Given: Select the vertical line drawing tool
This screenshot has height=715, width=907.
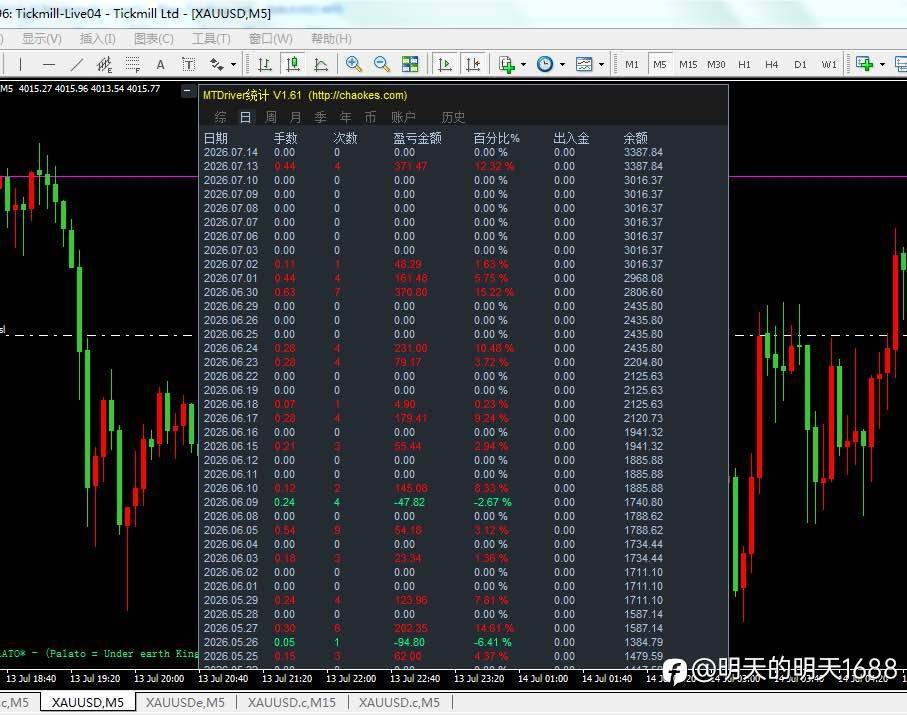Looking at the screenshot, I should [x=20, y=64].
